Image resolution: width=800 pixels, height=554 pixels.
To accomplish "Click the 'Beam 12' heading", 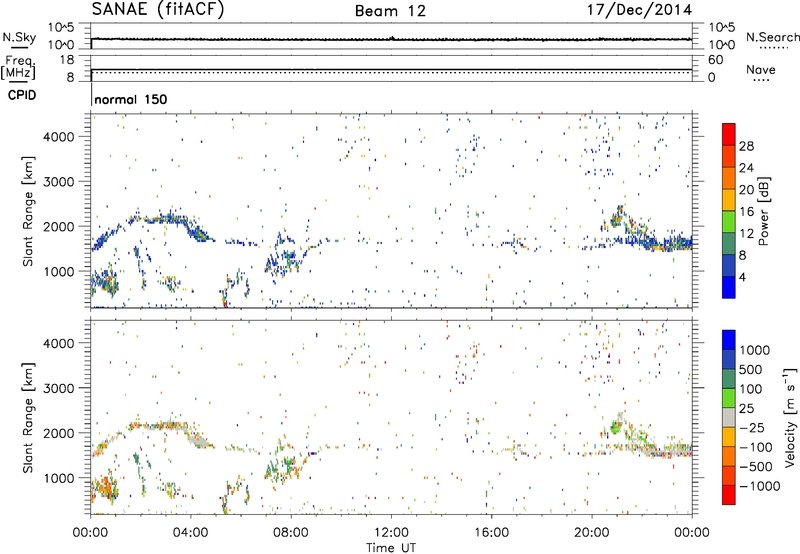I will (390, 11).
